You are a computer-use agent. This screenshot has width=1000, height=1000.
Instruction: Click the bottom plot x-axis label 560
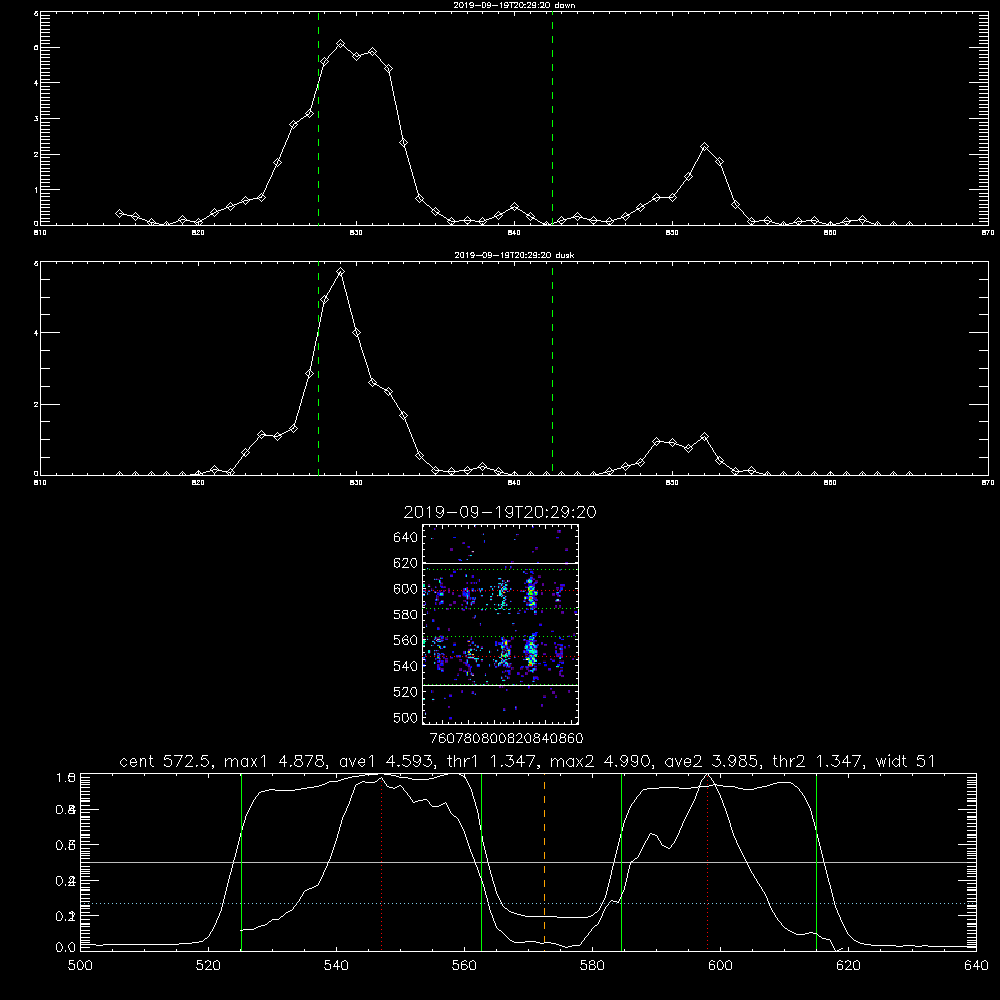(464, 966)
